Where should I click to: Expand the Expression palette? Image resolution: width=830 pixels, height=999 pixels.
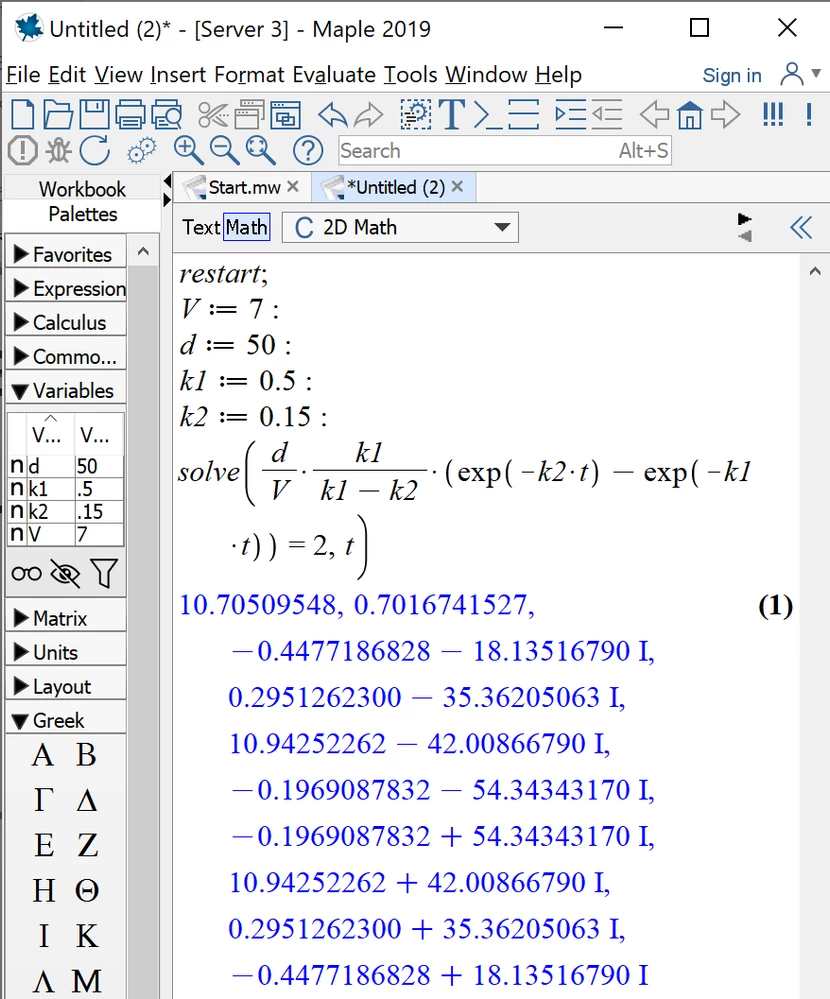66,289
